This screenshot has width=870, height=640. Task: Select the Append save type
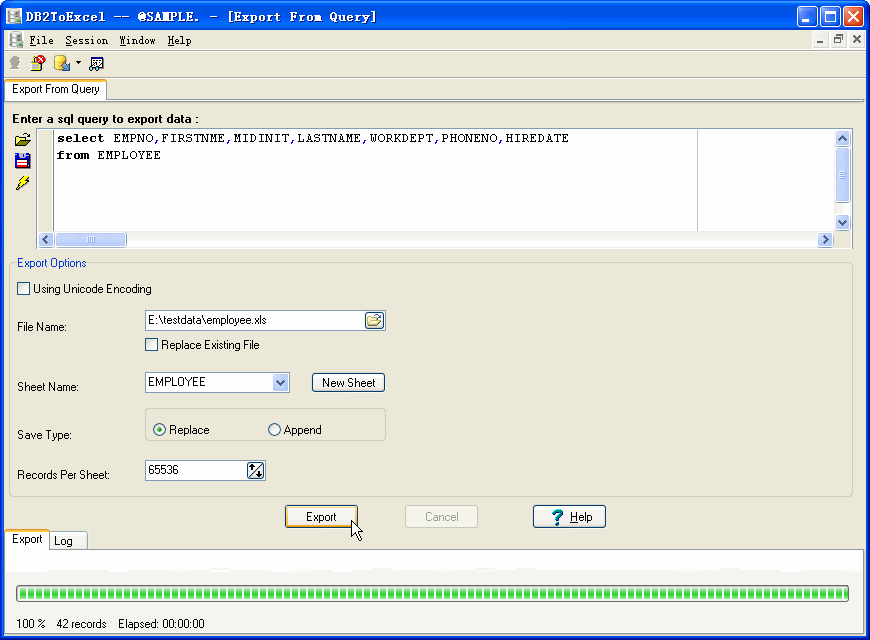click(274, 430)
